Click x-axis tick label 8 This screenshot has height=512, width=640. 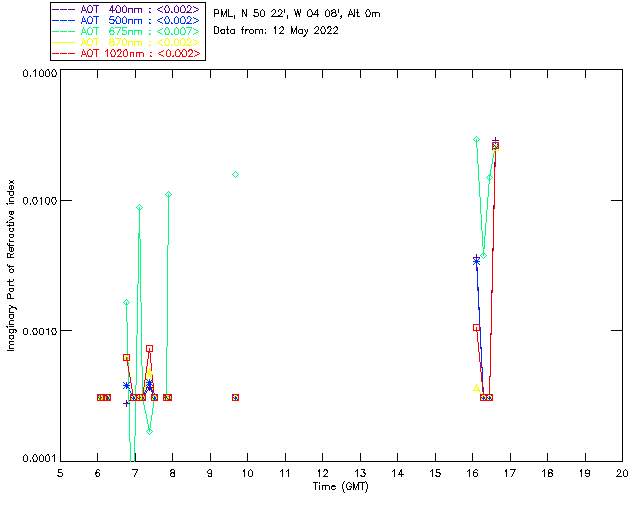[x=173, y=473]
